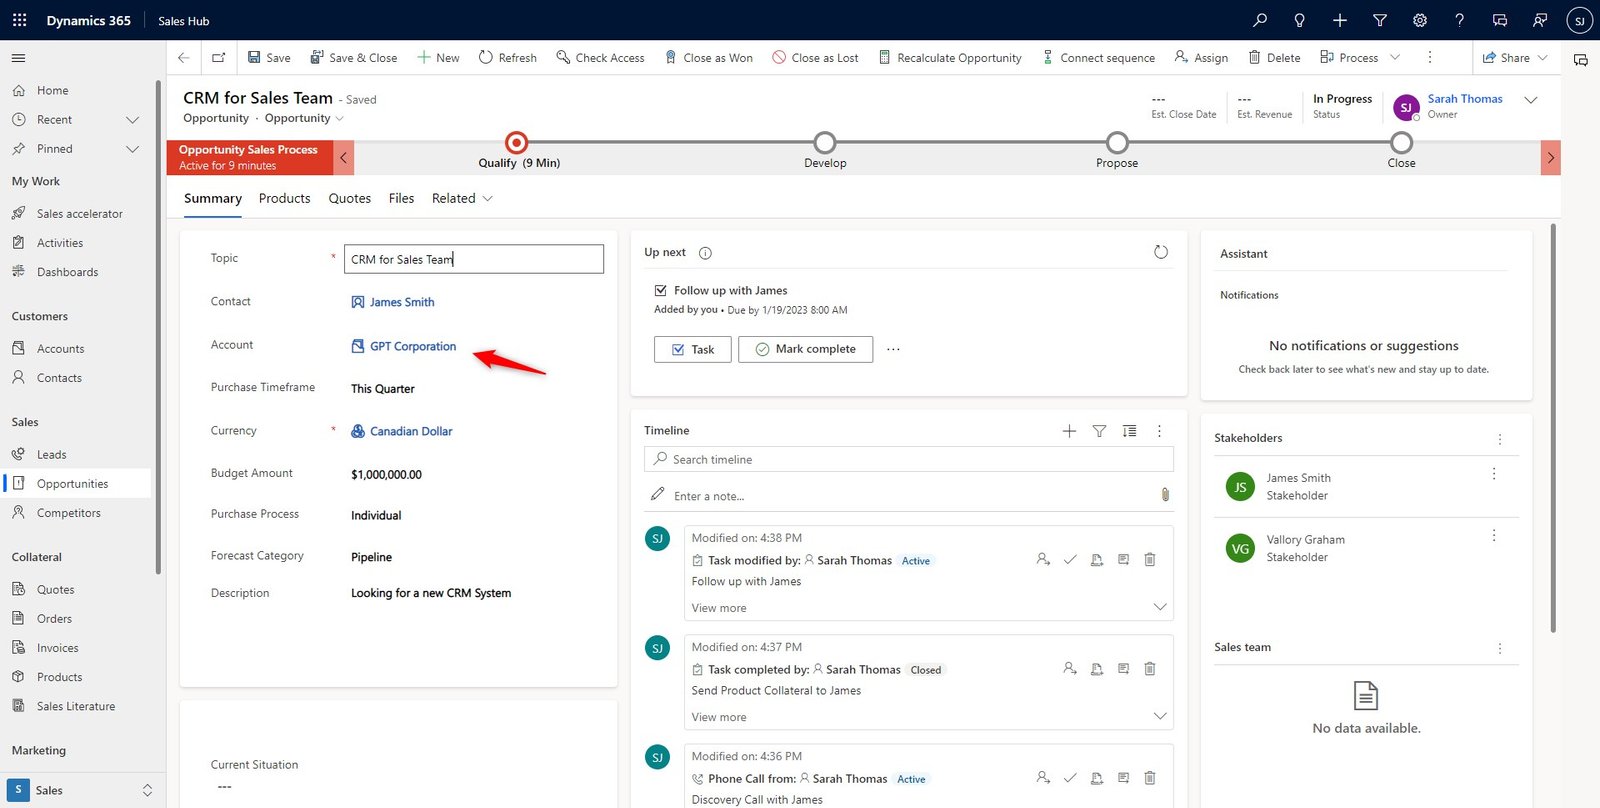Viewport: 1600px width, 808px height.
Task: Open the Process dropdown
Action: pyautogui.click(x=1360, y=58)
